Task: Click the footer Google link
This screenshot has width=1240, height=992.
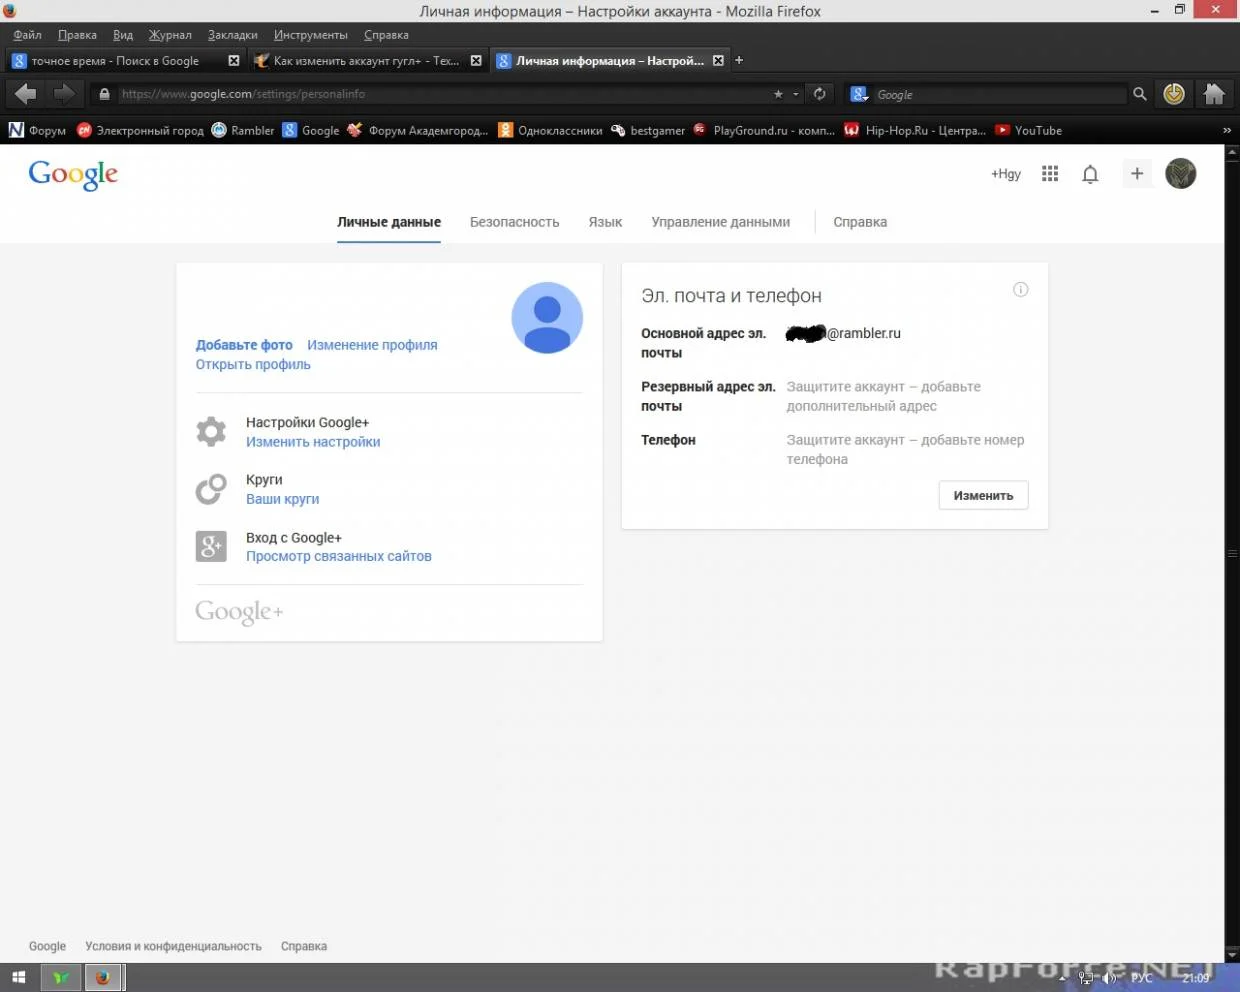Action: coord(47,946)
